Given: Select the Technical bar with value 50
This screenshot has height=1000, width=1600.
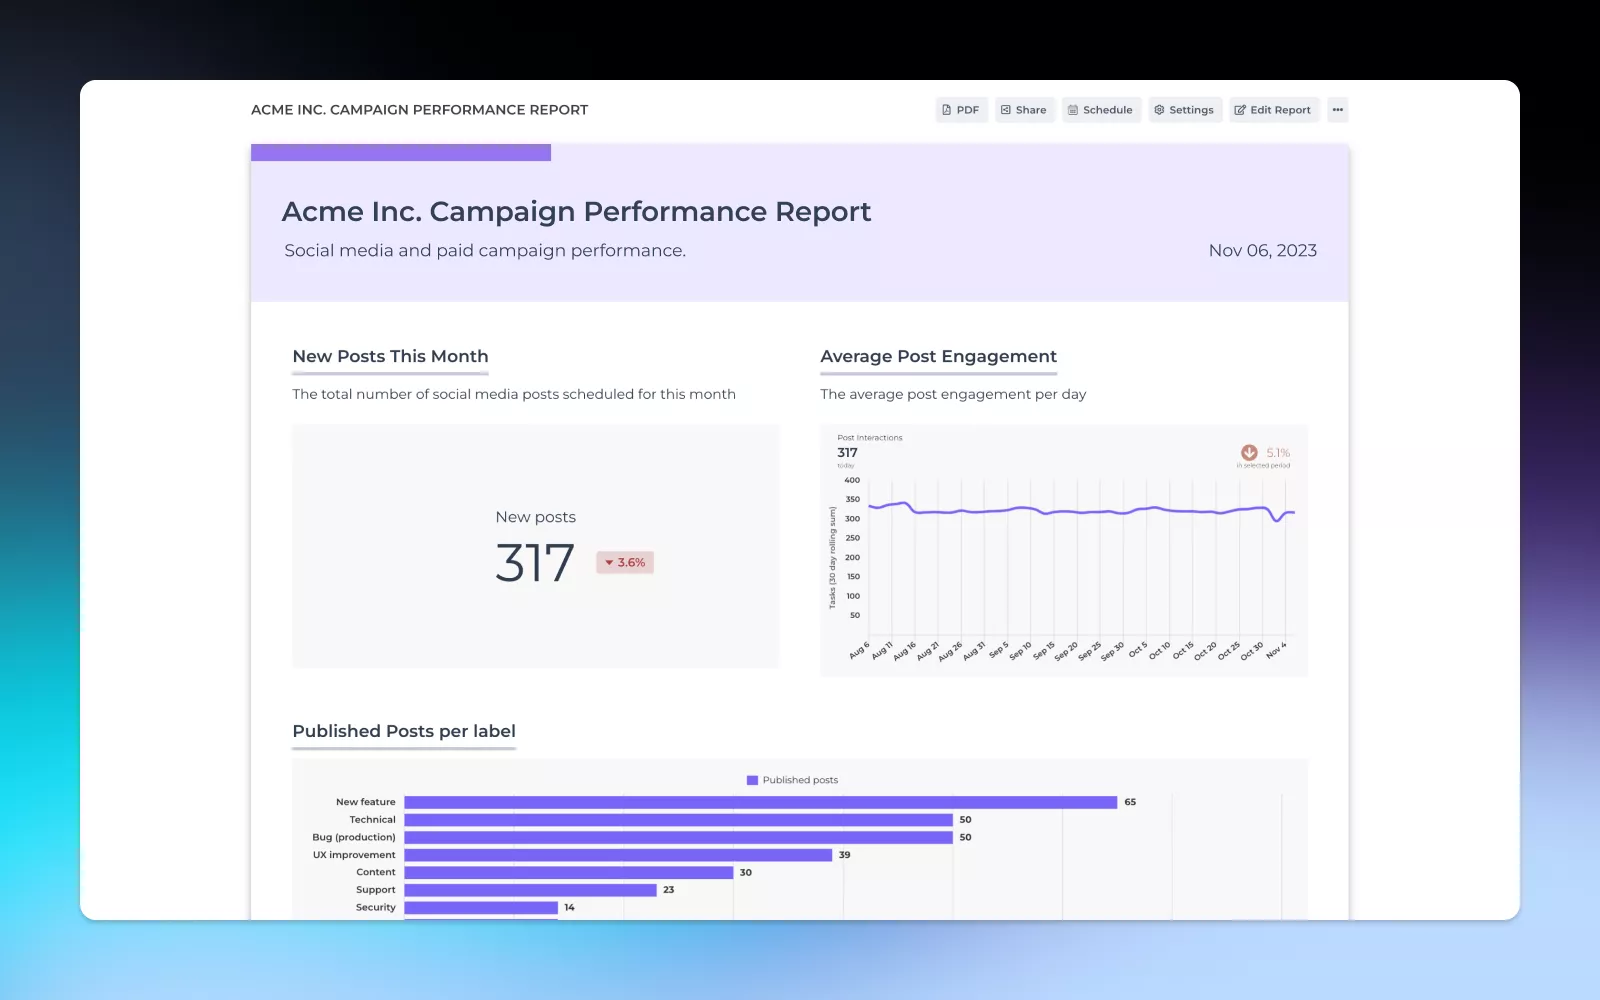Looking at the screenshot, I should 678,820.
